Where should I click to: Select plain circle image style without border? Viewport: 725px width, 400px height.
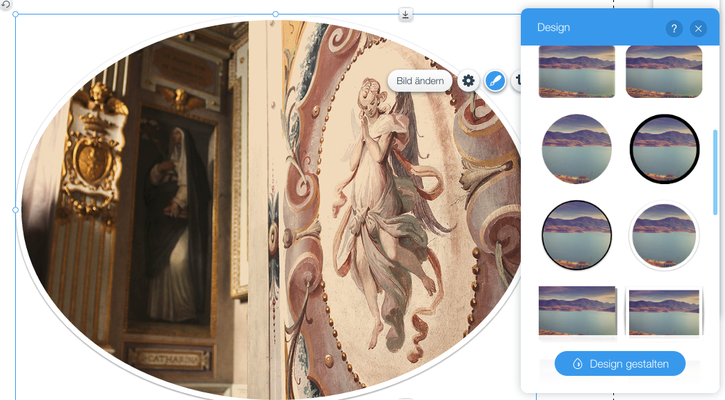(x=577, y=149)
